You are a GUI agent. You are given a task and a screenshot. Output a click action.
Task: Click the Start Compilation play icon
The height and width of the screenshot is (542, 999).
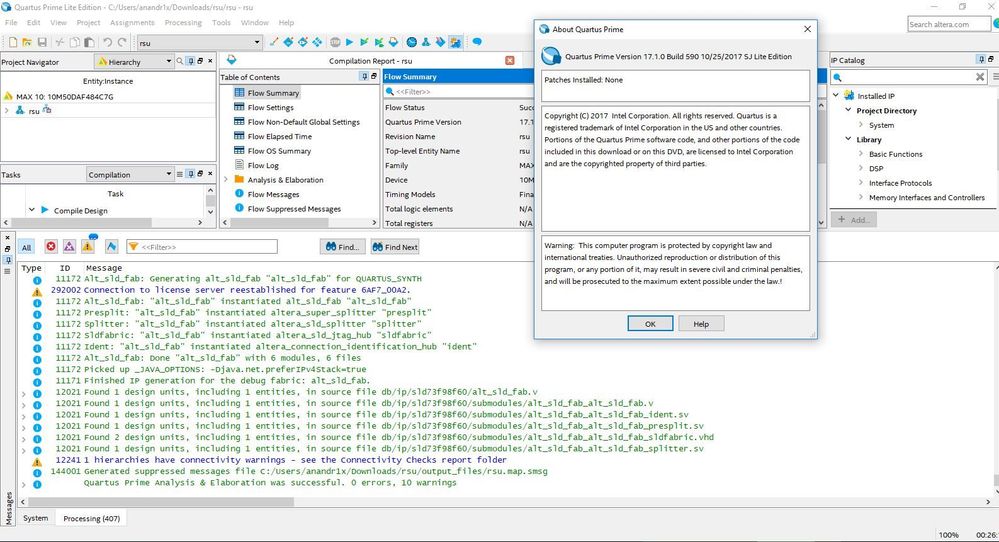(x=349, y=42)
